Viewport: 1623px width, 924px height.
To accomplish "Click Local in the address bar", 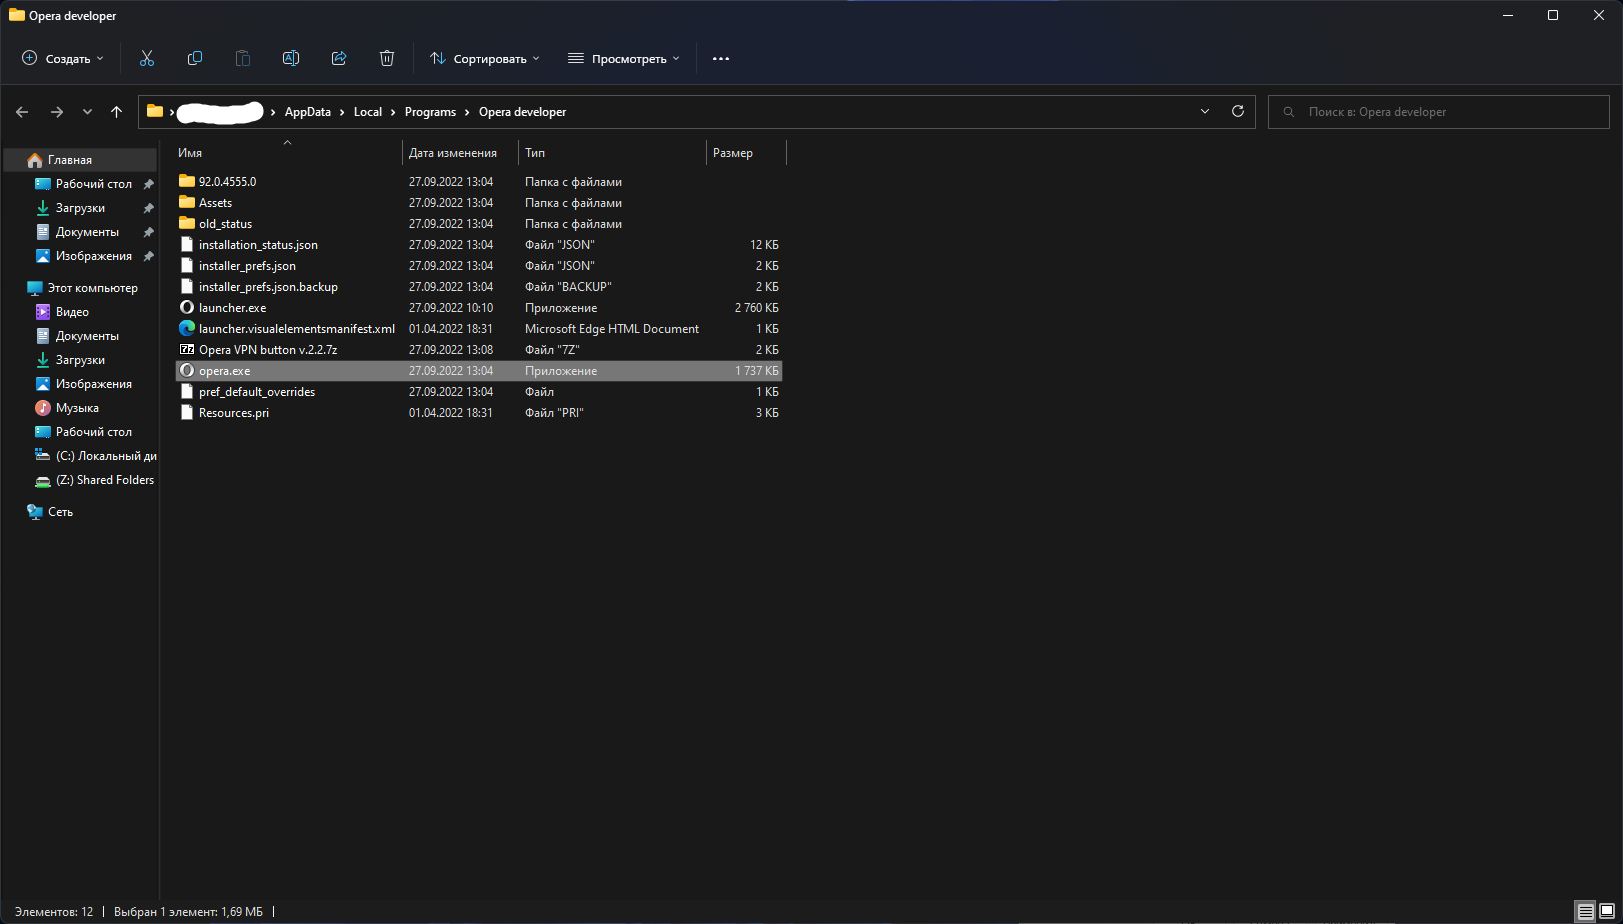I will [368, 112].
